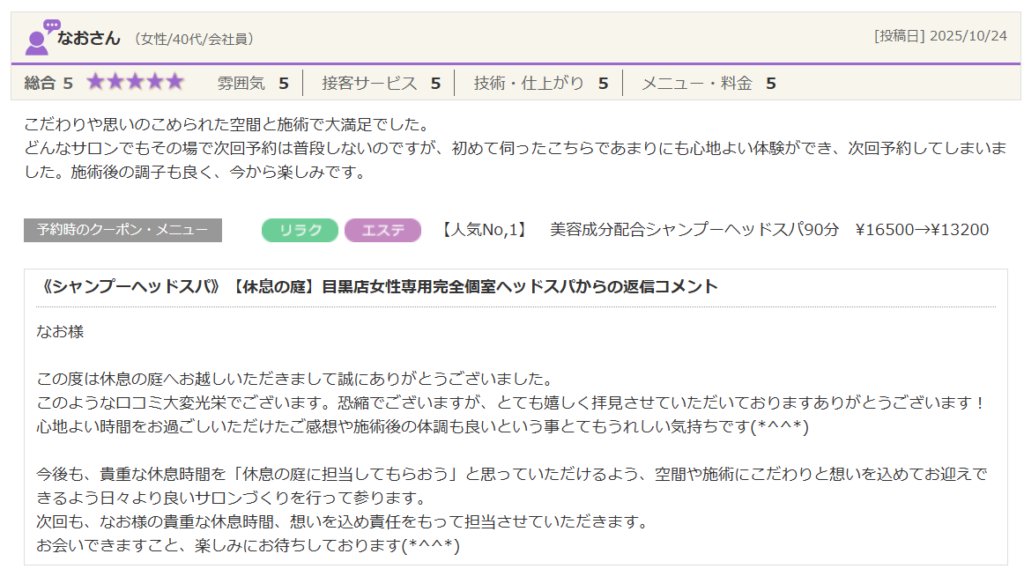This screenshot has height=576, width=1024.
Task: Click the purple reviewer avatar icon
Action: tap(38, 37)
